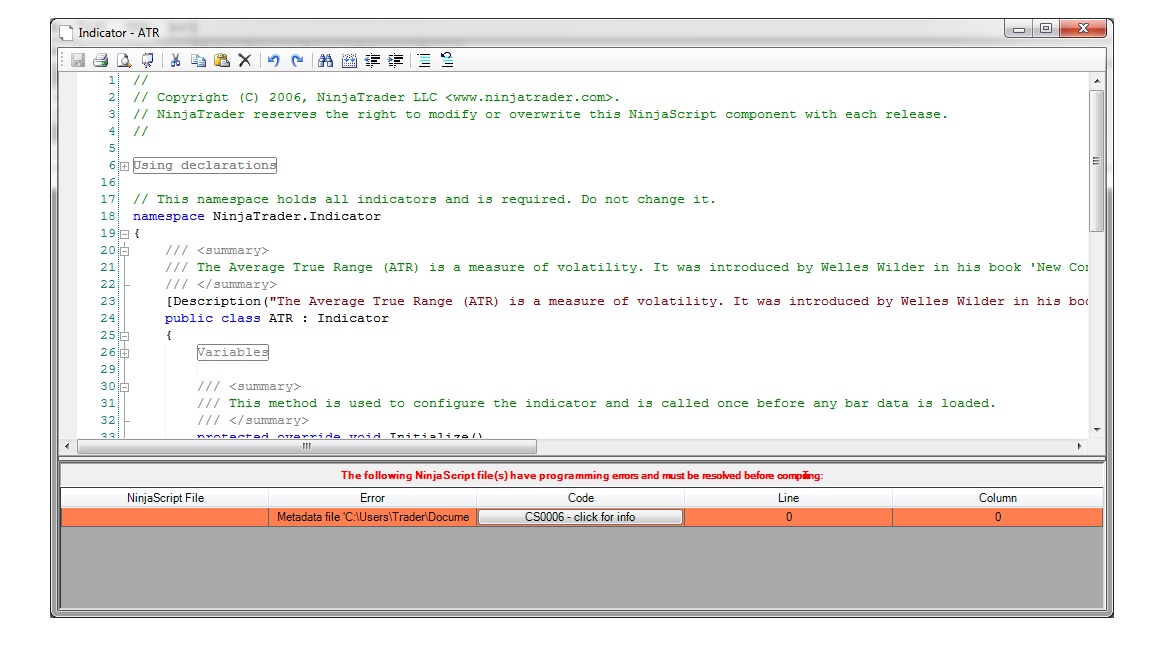Click the horizontal scrollbar left arrow
Viewport: 1152px width, 648px height.
pos(68,446)
